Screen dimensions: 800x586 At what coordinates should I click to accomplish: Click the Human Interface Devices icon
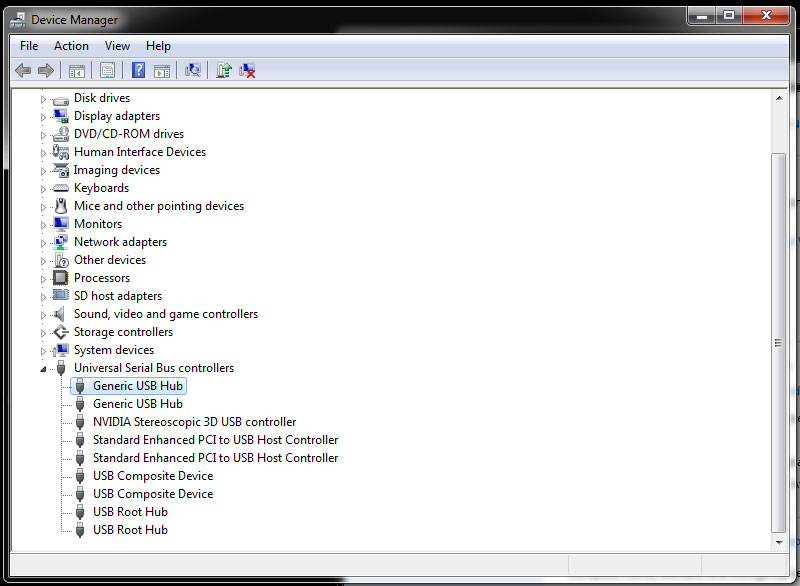pyautogui.click(x=61, y=152)
